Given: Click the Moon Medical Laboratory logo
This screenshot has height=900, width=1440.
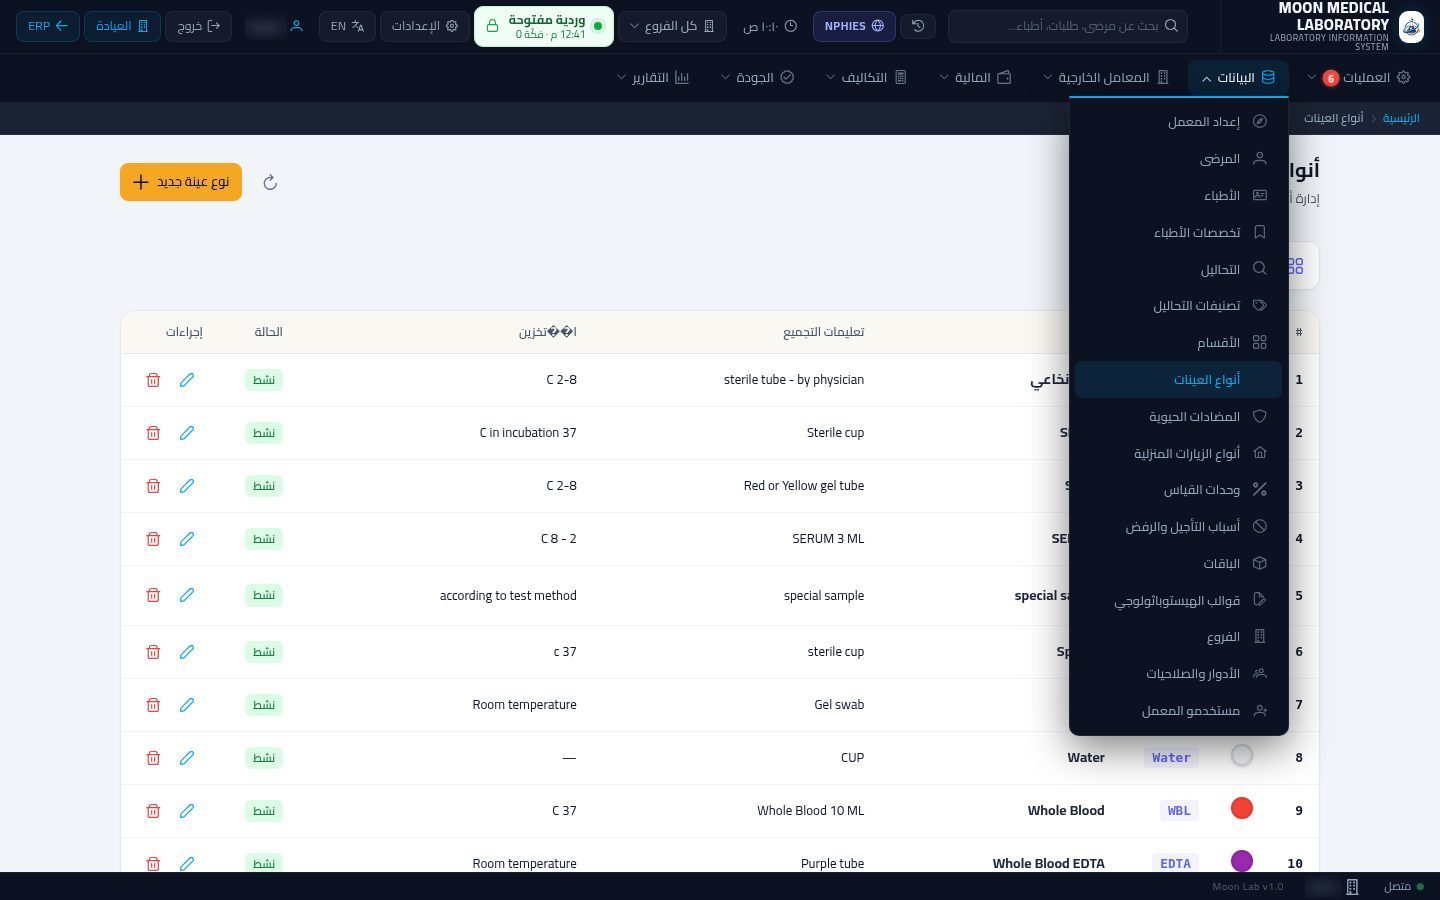Looking at the screenshot, I should click(x=1411, y=26).
